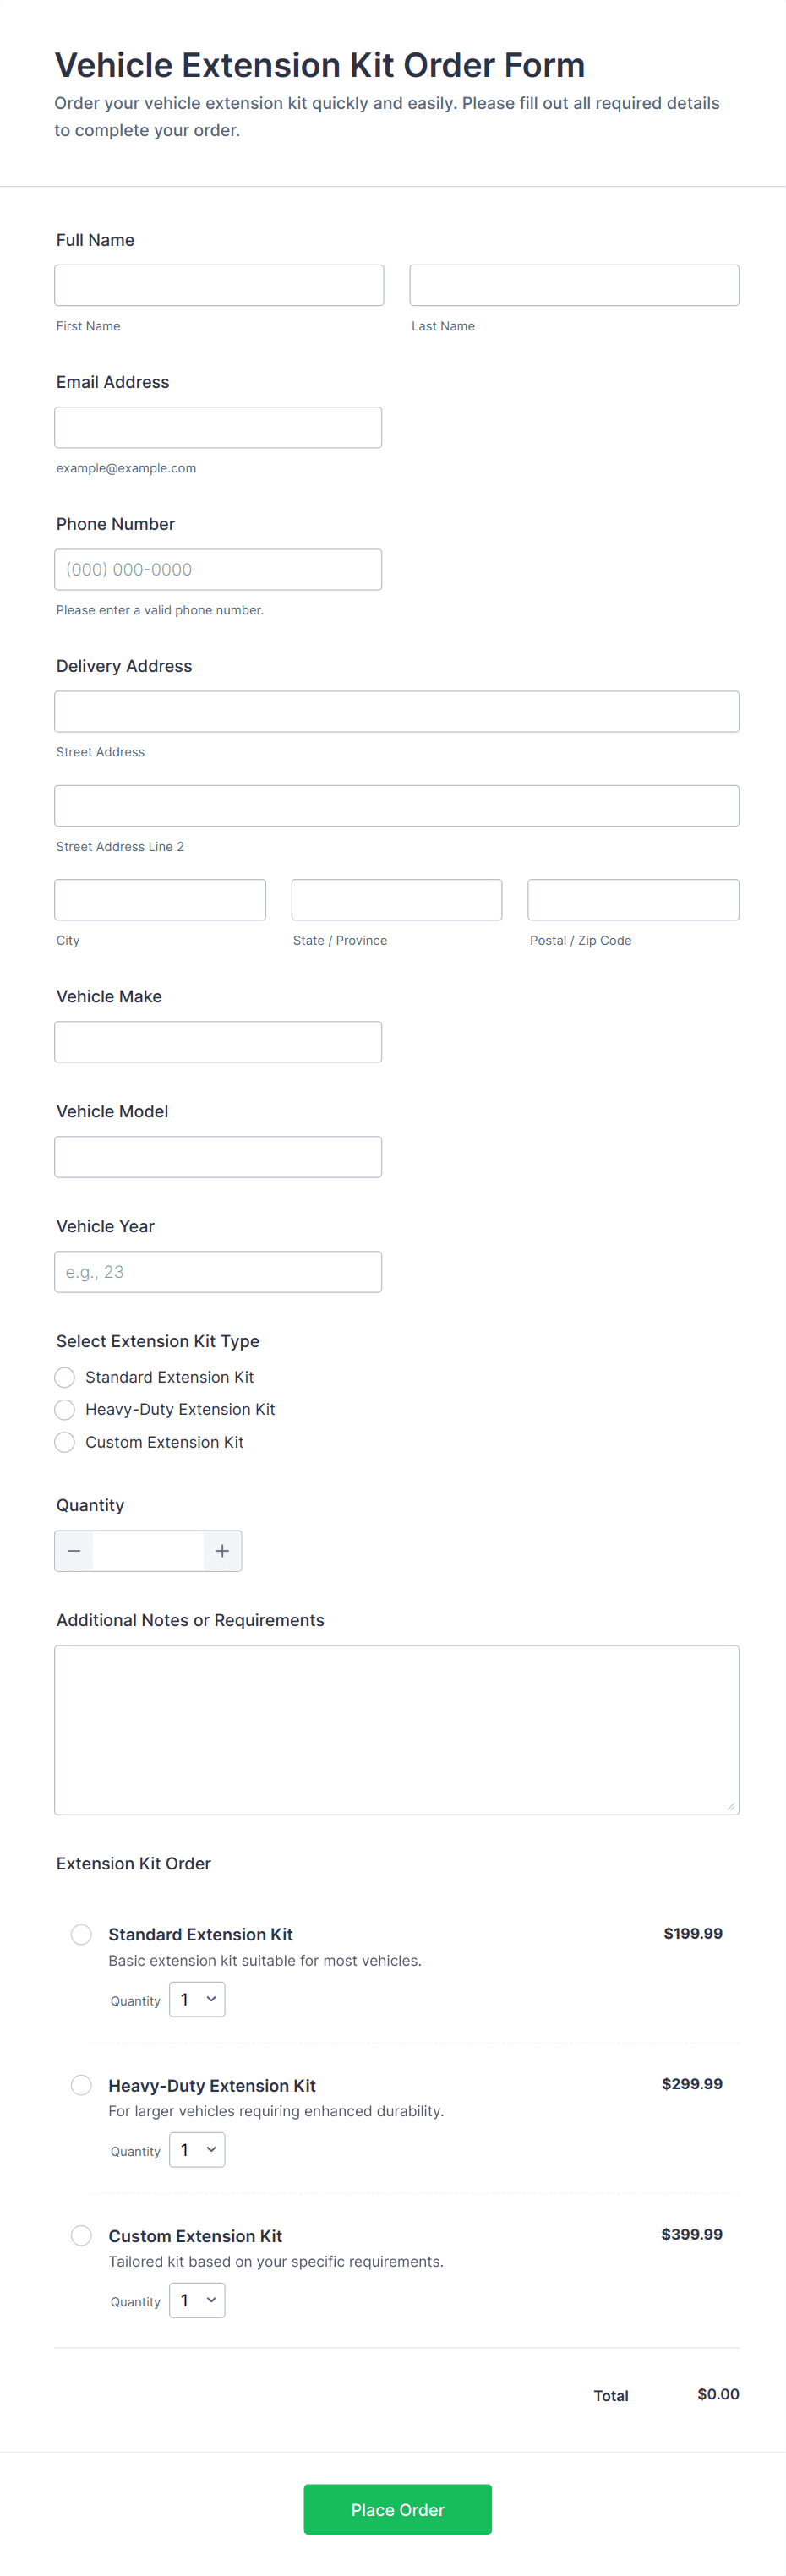This screenshot has height=2576, width=786.
Task: Open Standard Extension Kit quantity dropdown
Action: pos(197,2000)
